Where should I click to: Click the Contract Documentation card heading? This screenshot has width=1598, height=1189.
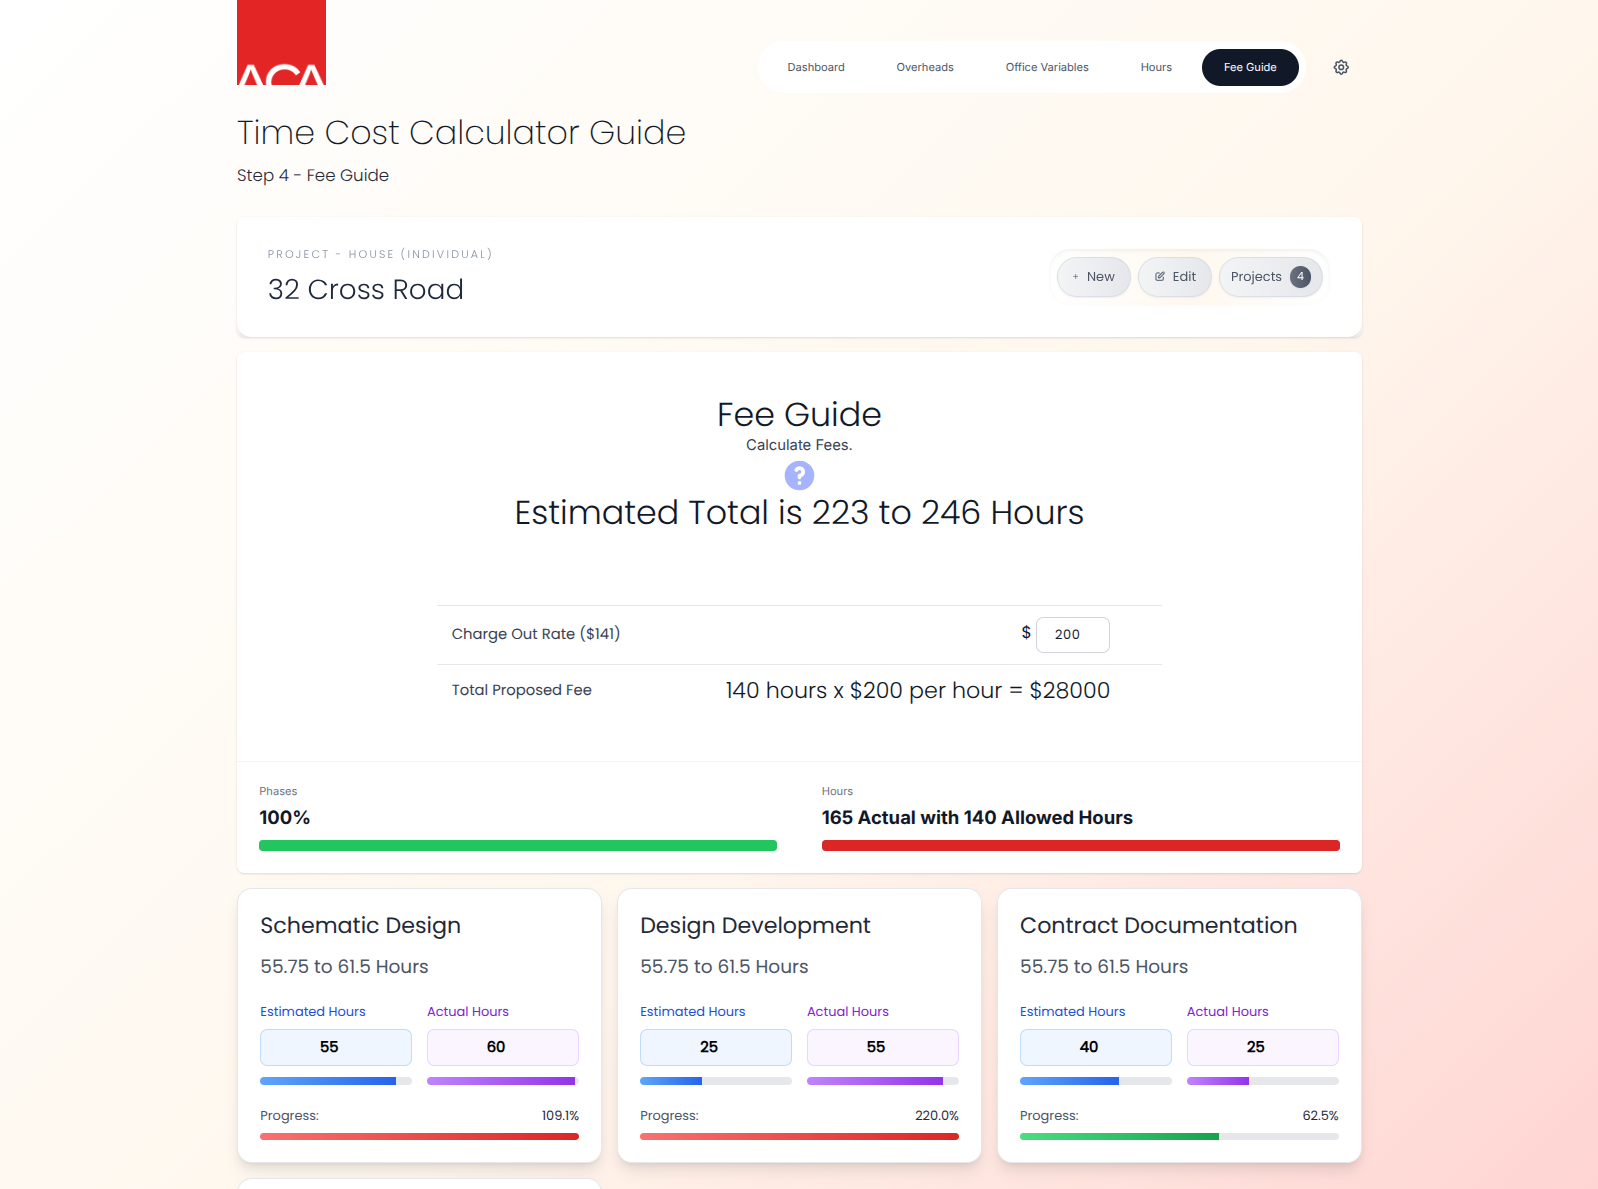coord(1158,926)
